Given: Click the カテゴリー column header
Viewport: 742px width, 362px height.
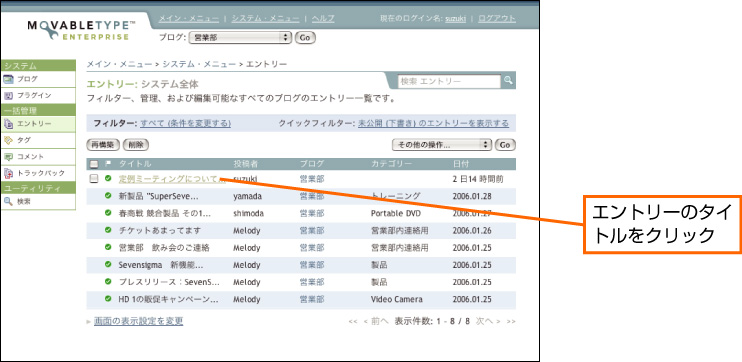Looking at the screenshot, I should [x=391, y=164].
